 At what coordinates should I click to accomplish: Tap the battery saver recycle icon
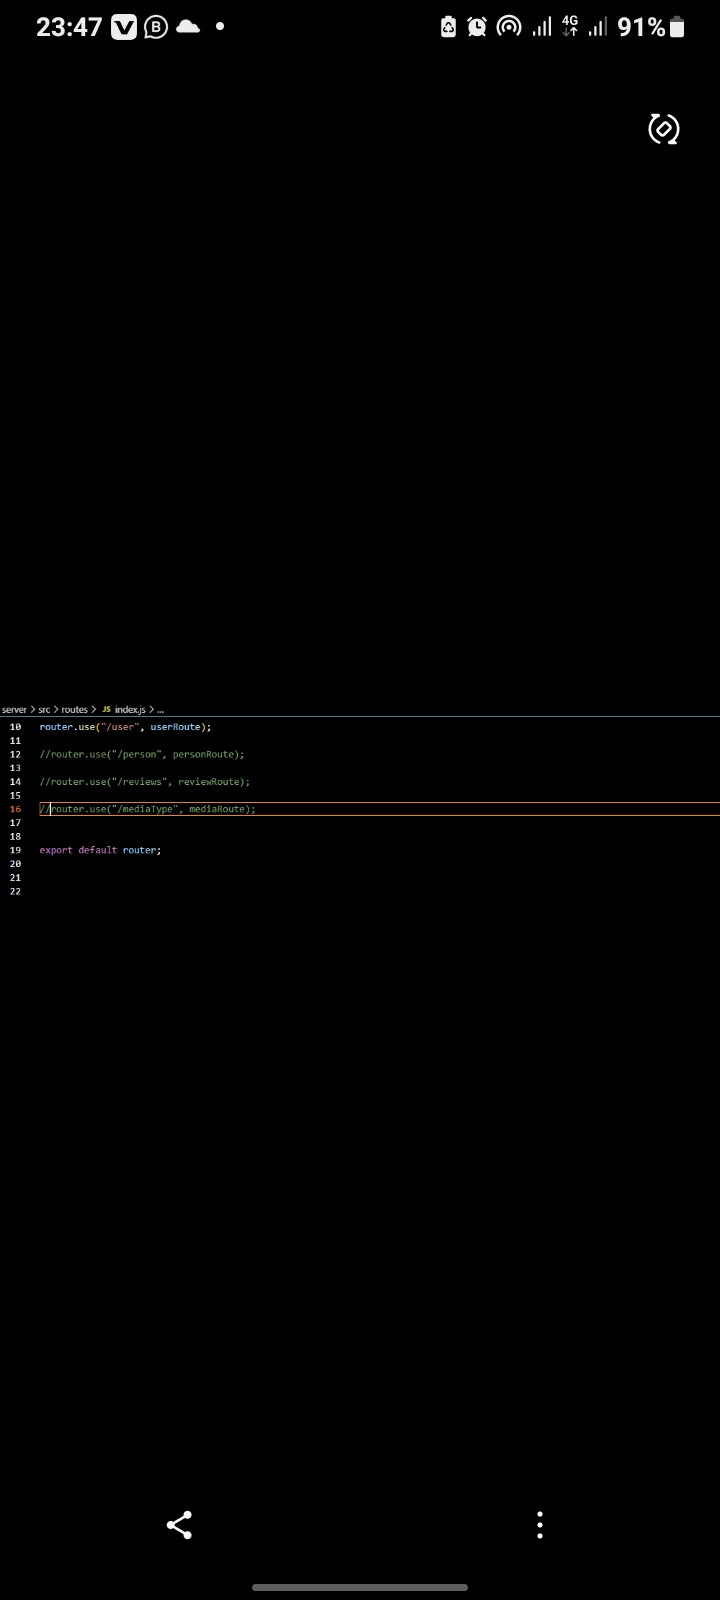[448, 27]
